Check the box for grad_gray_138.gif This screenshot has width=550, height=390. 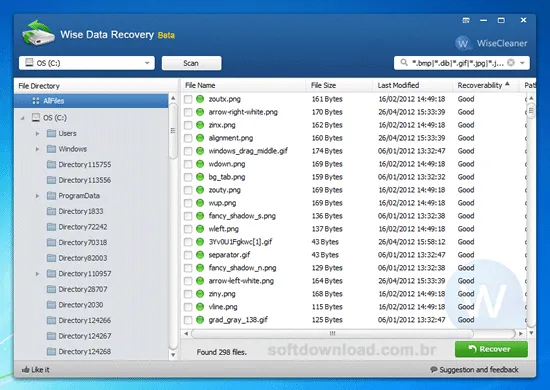click(x=188, y=320)
